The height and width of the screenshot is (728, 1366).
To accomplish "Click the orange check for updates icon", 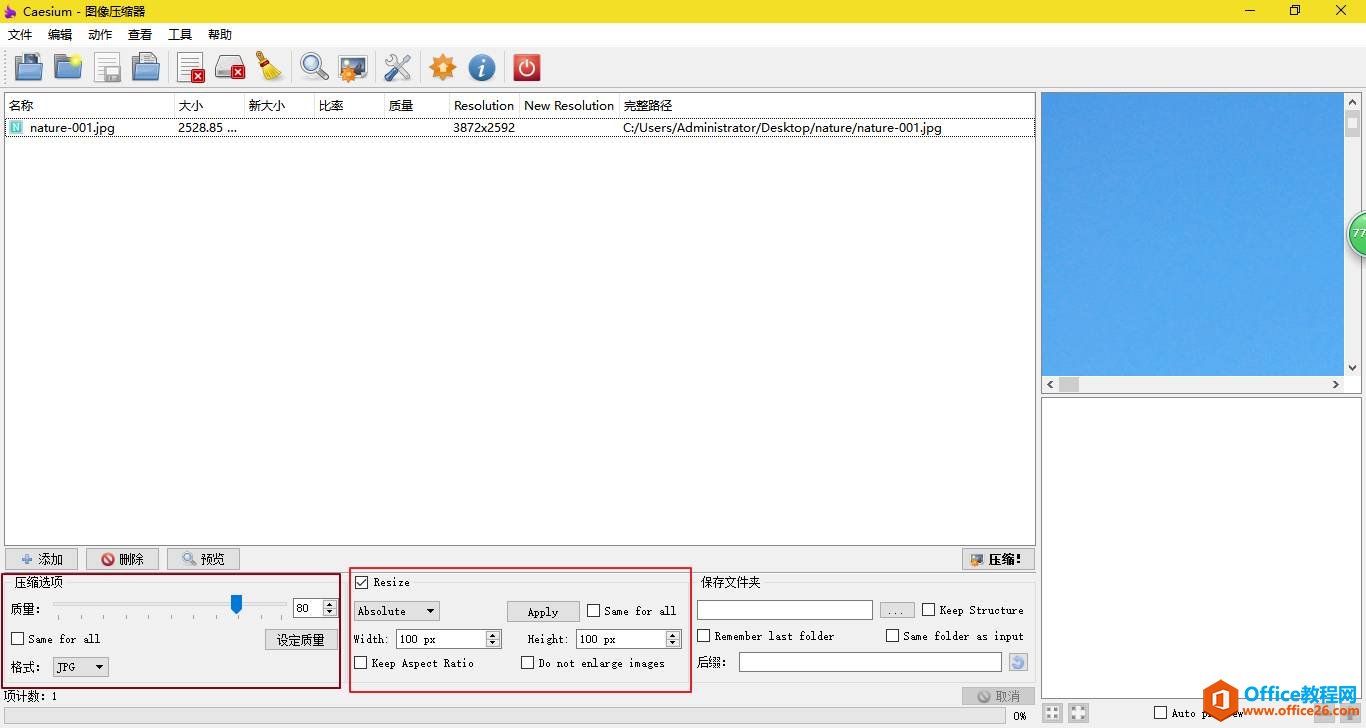I will coord(442,67).
